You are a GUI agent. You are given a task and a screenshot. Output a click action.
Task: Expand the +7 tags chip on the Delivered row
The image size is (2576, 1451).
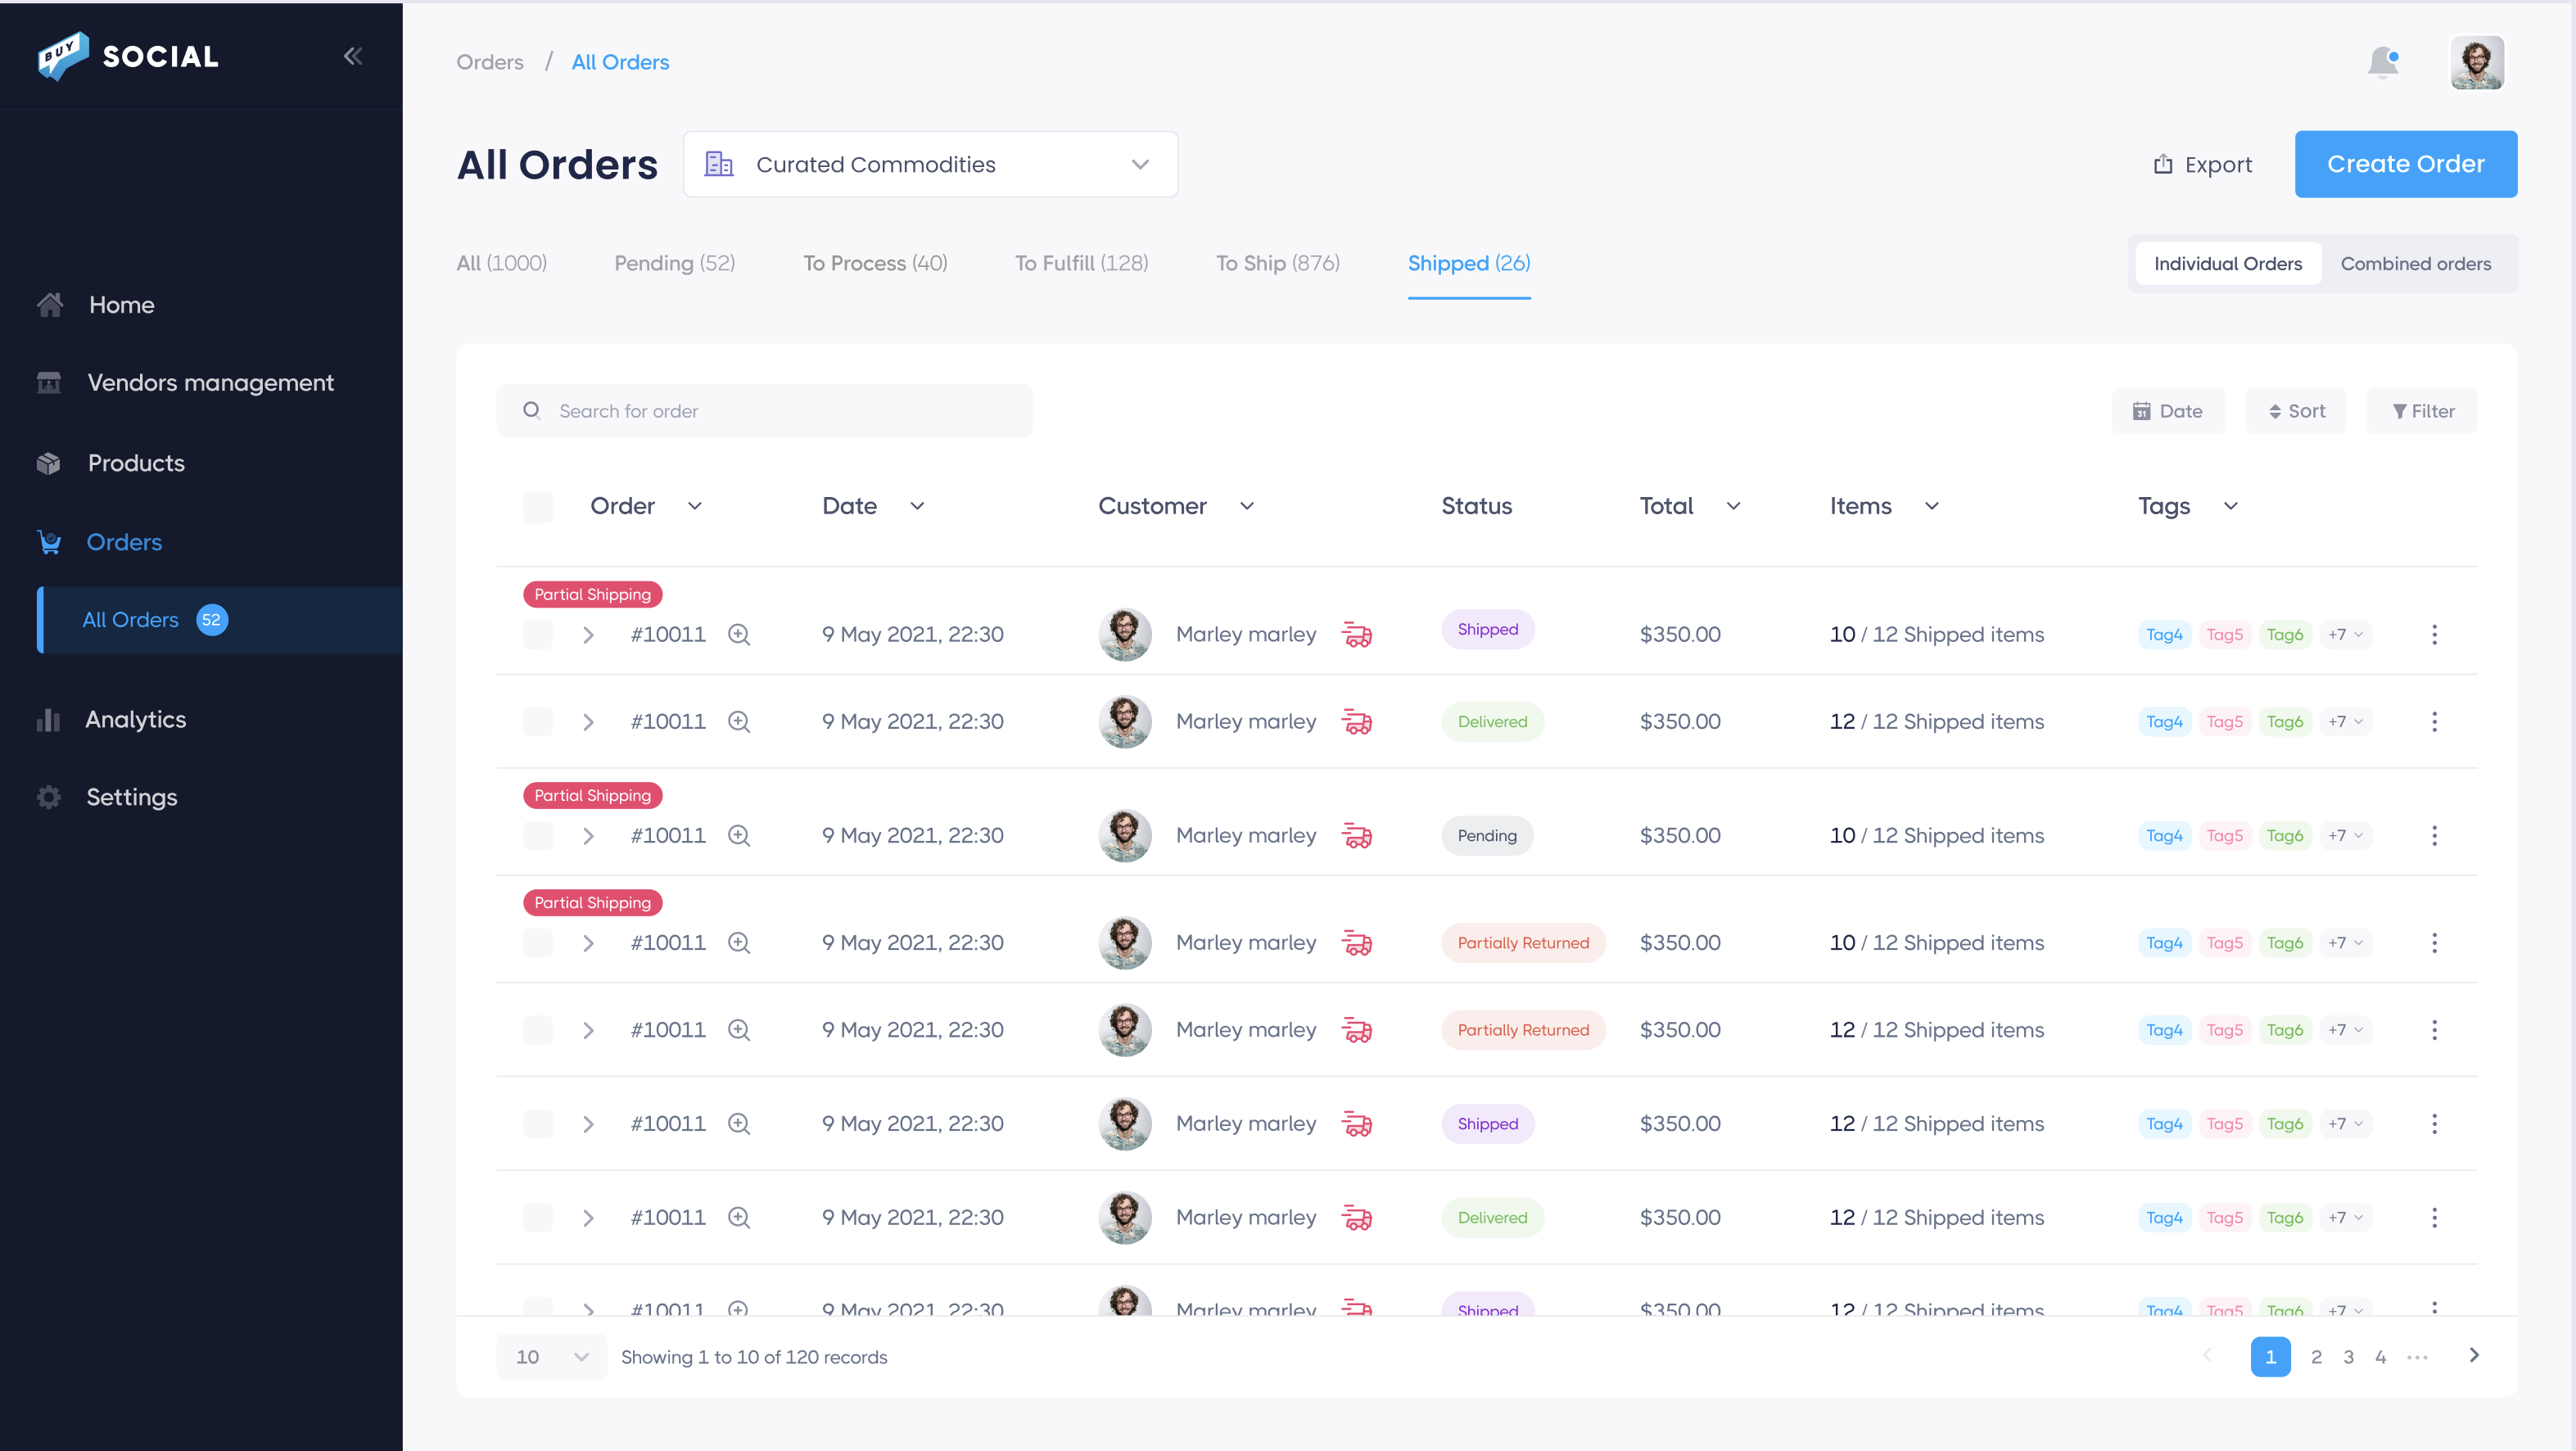pyautogui.click(x=2345, y=721)
